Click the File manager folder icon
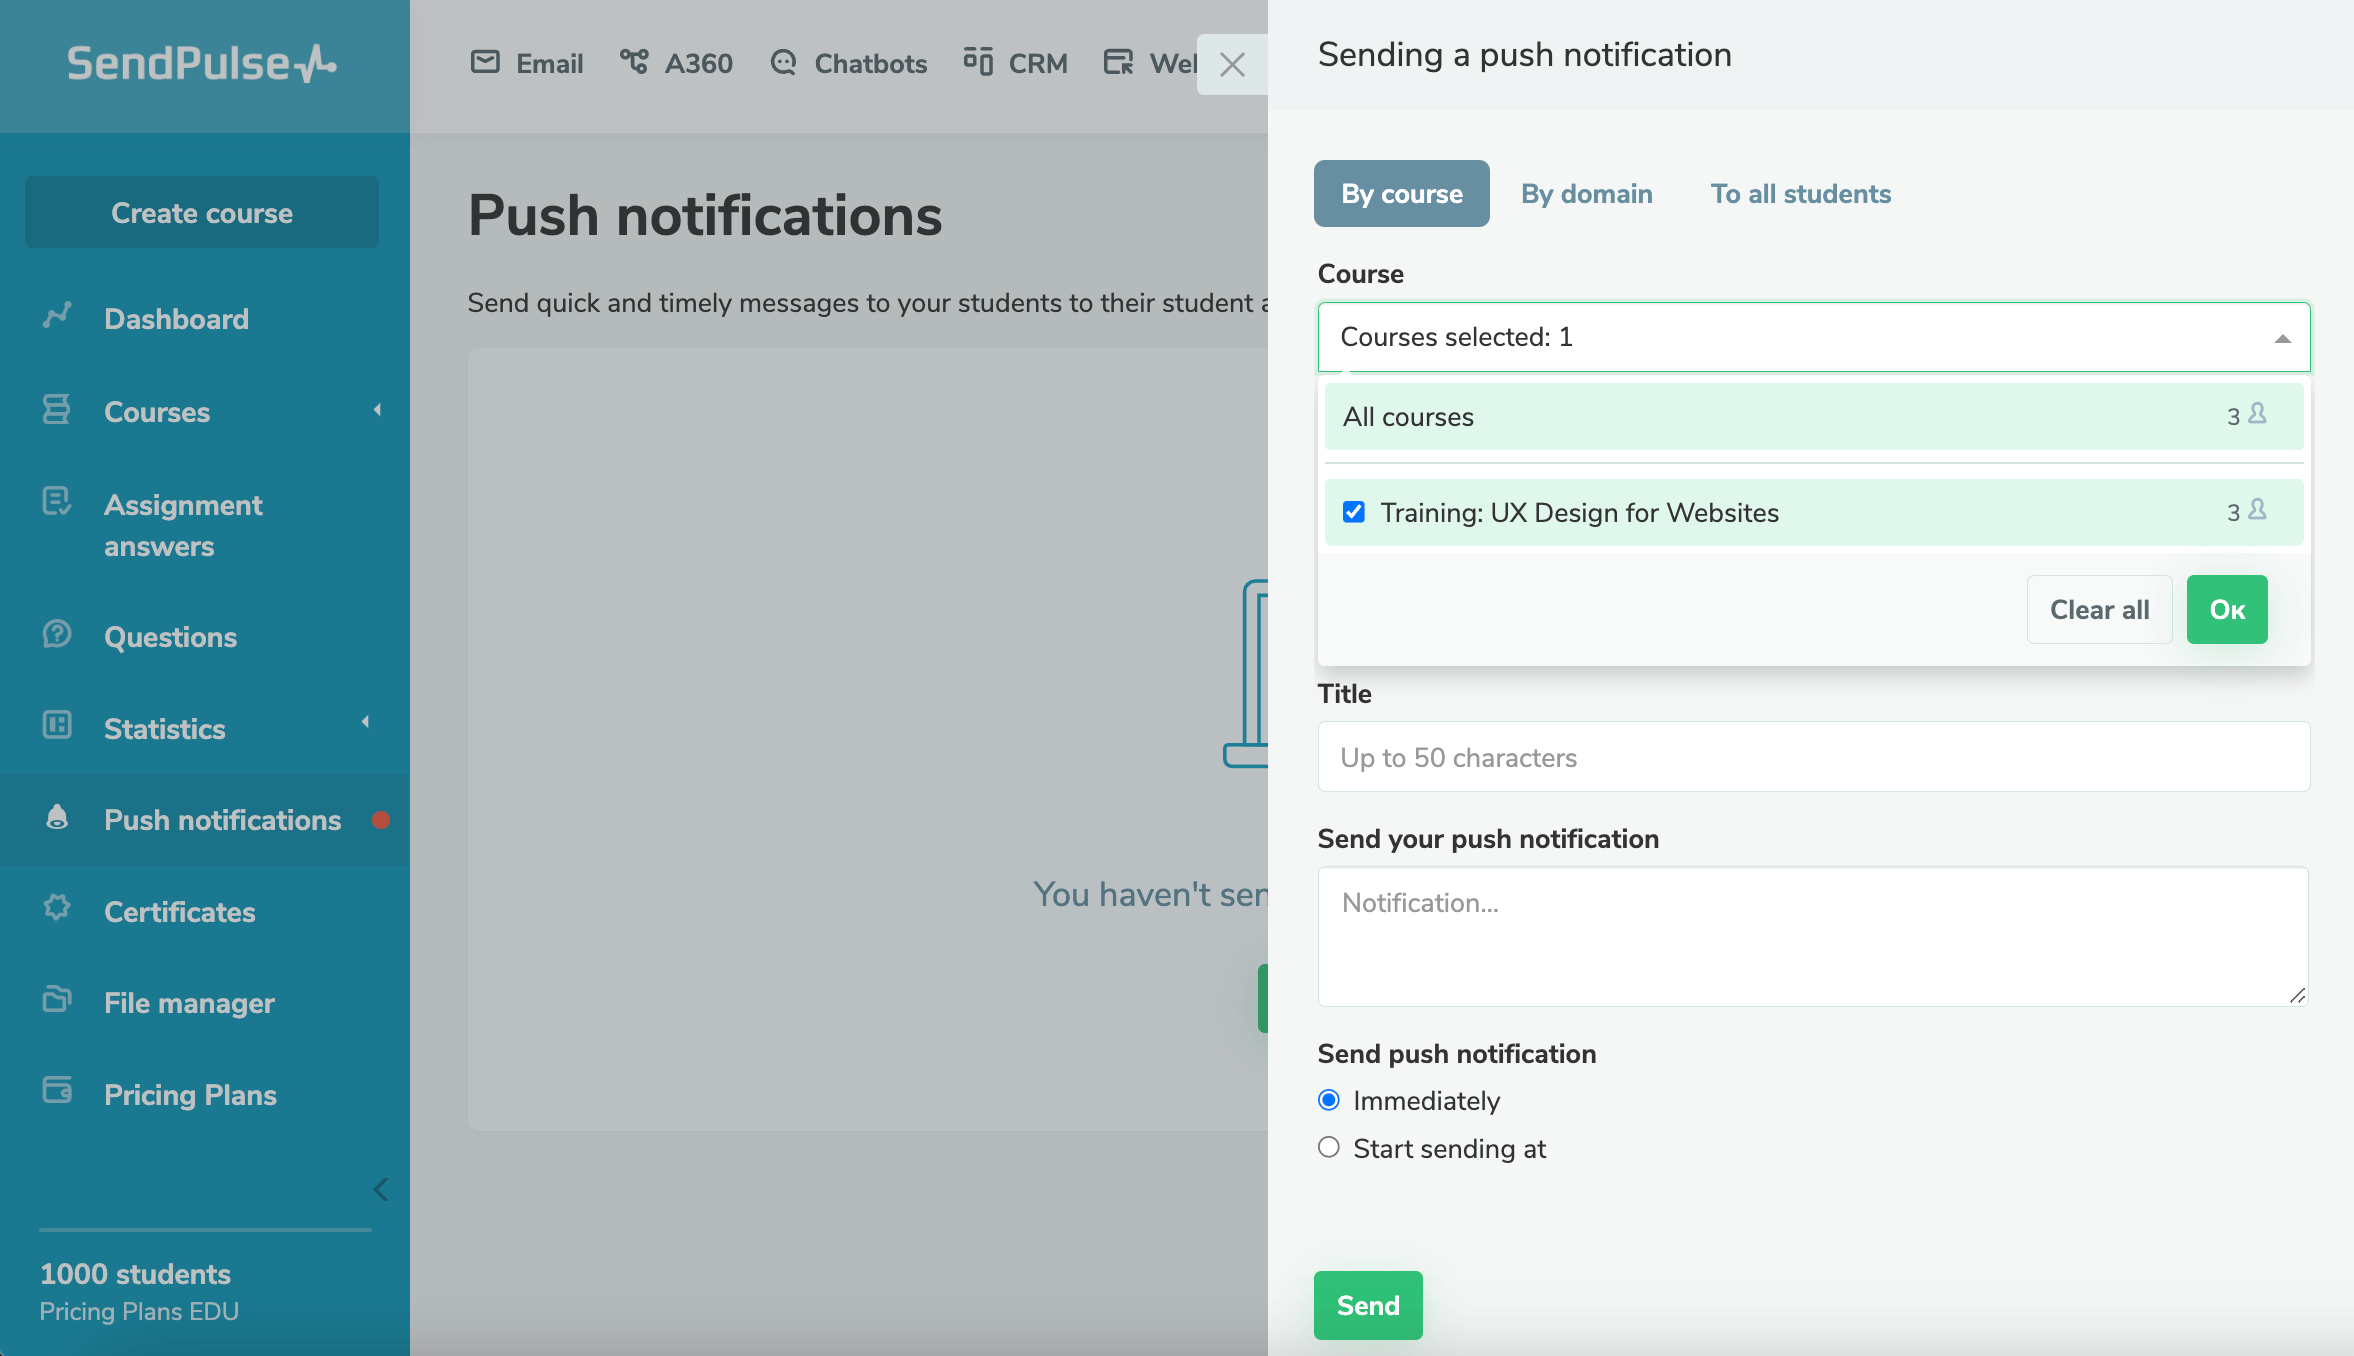2354x1356 pixels. click(x=57, y=1000)
